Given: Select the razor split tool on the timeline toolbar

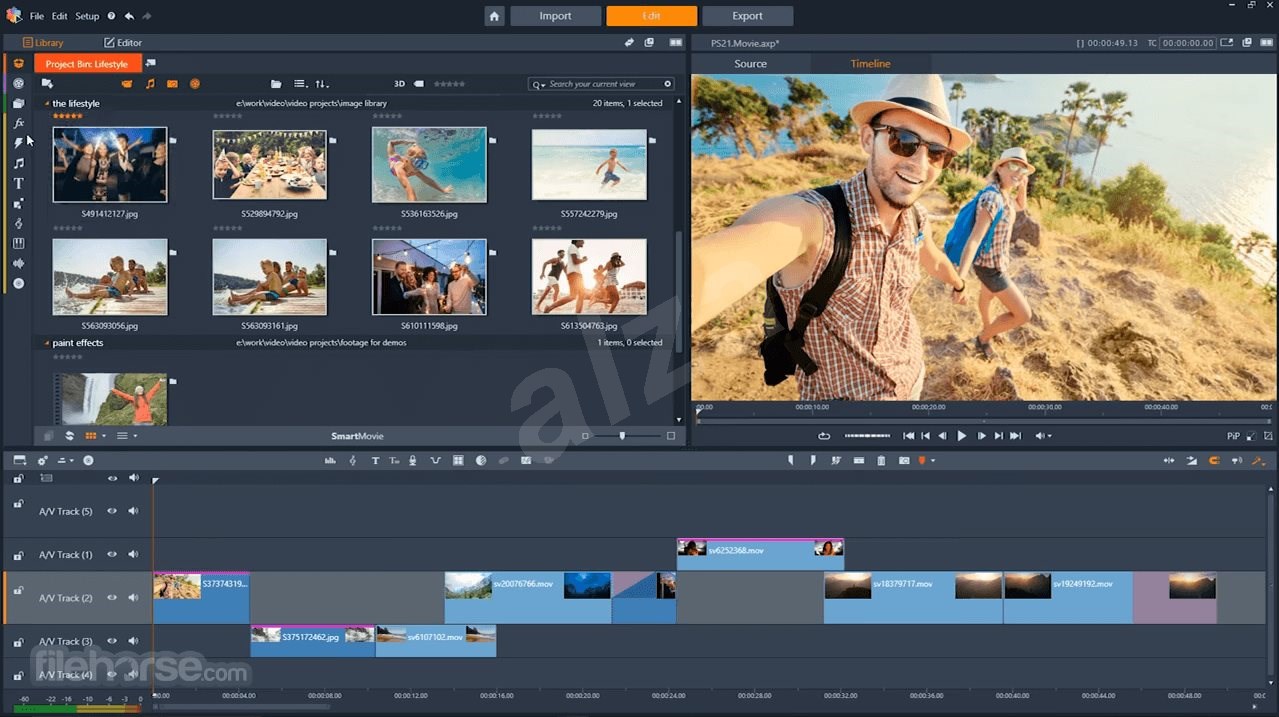Looking at the screenshot, I should (x=836, y=460).
